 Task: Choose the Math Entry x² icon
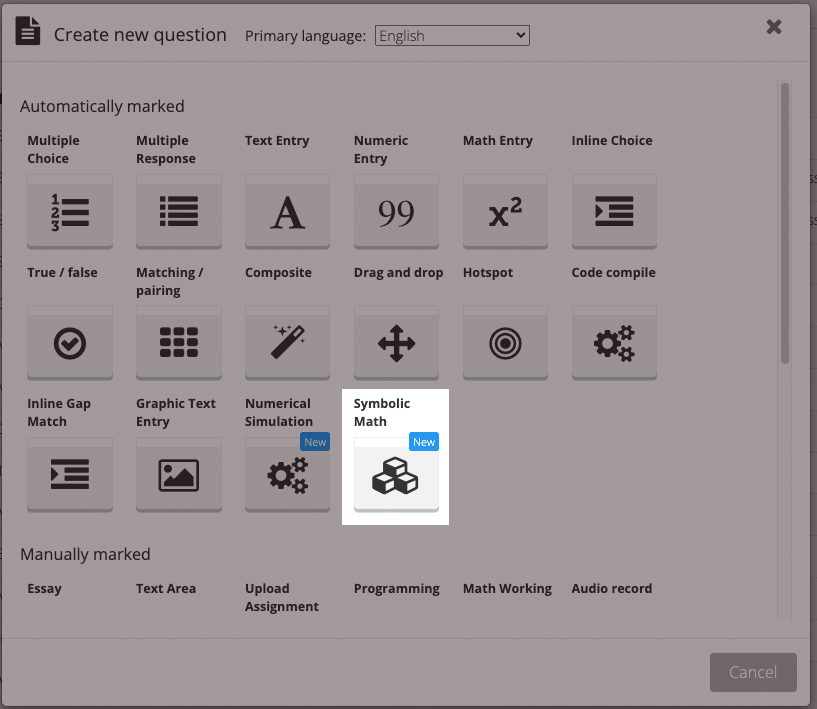point(505,212)
